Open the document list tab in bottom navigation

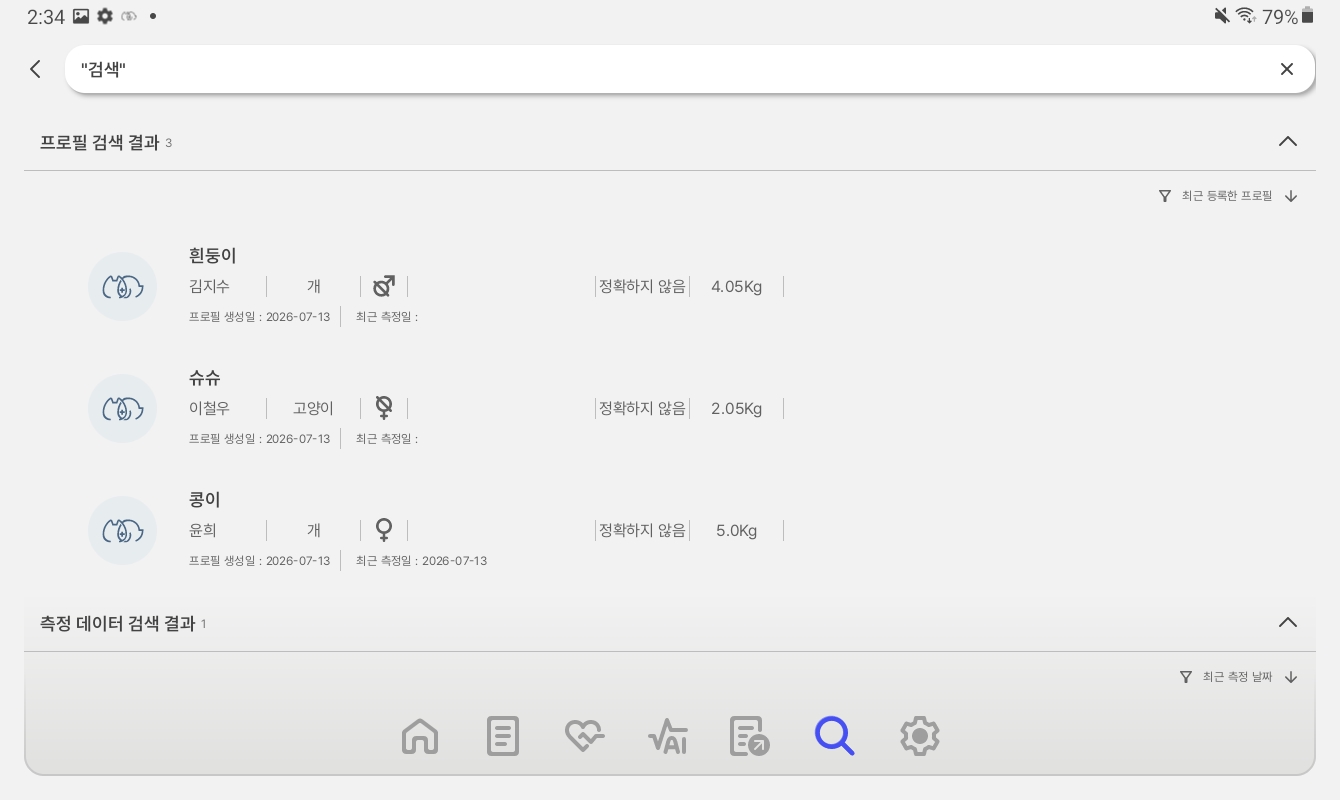click(503, 736)
